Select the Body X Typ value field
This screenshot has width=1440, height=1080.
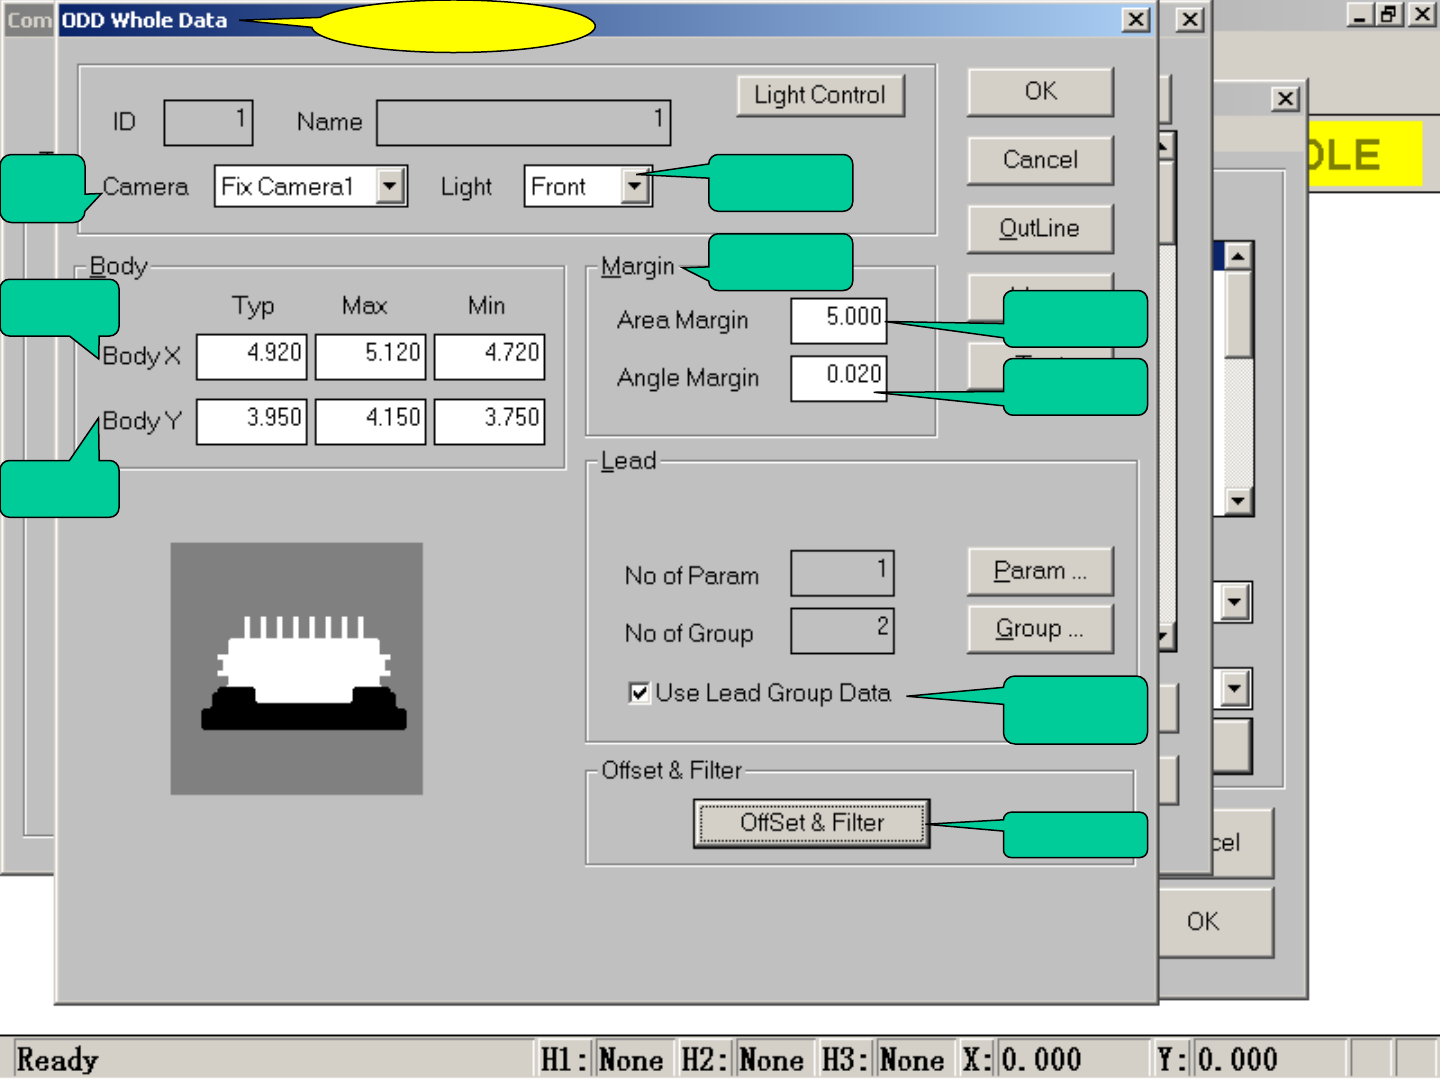252,356
